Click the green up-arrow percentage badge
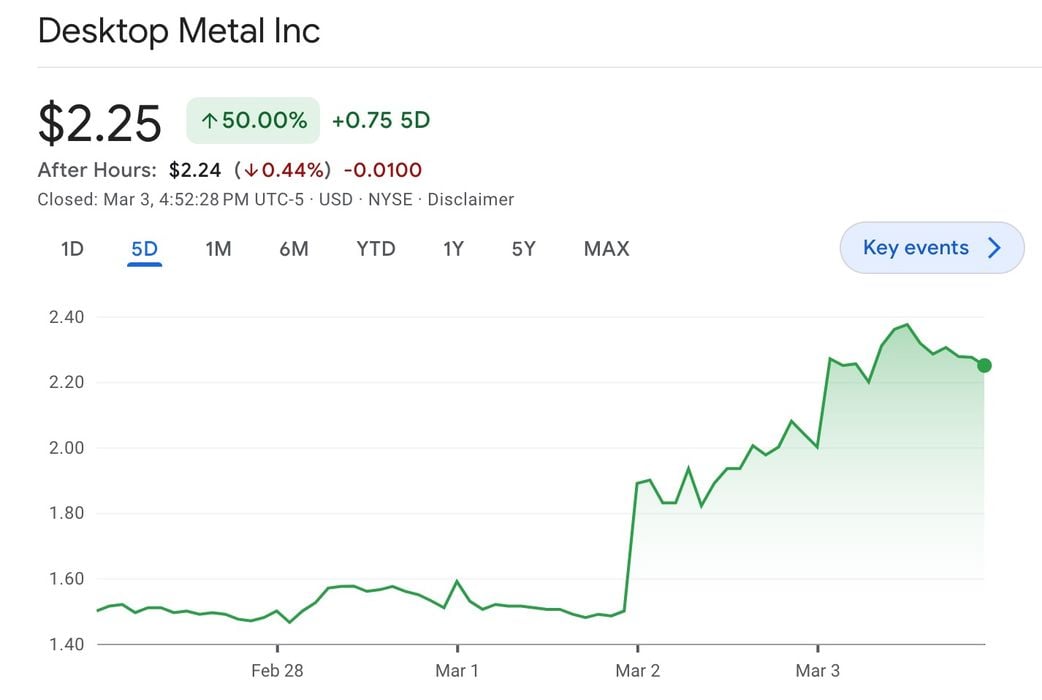The image size is (1042, 700). [x=253, y=121]
